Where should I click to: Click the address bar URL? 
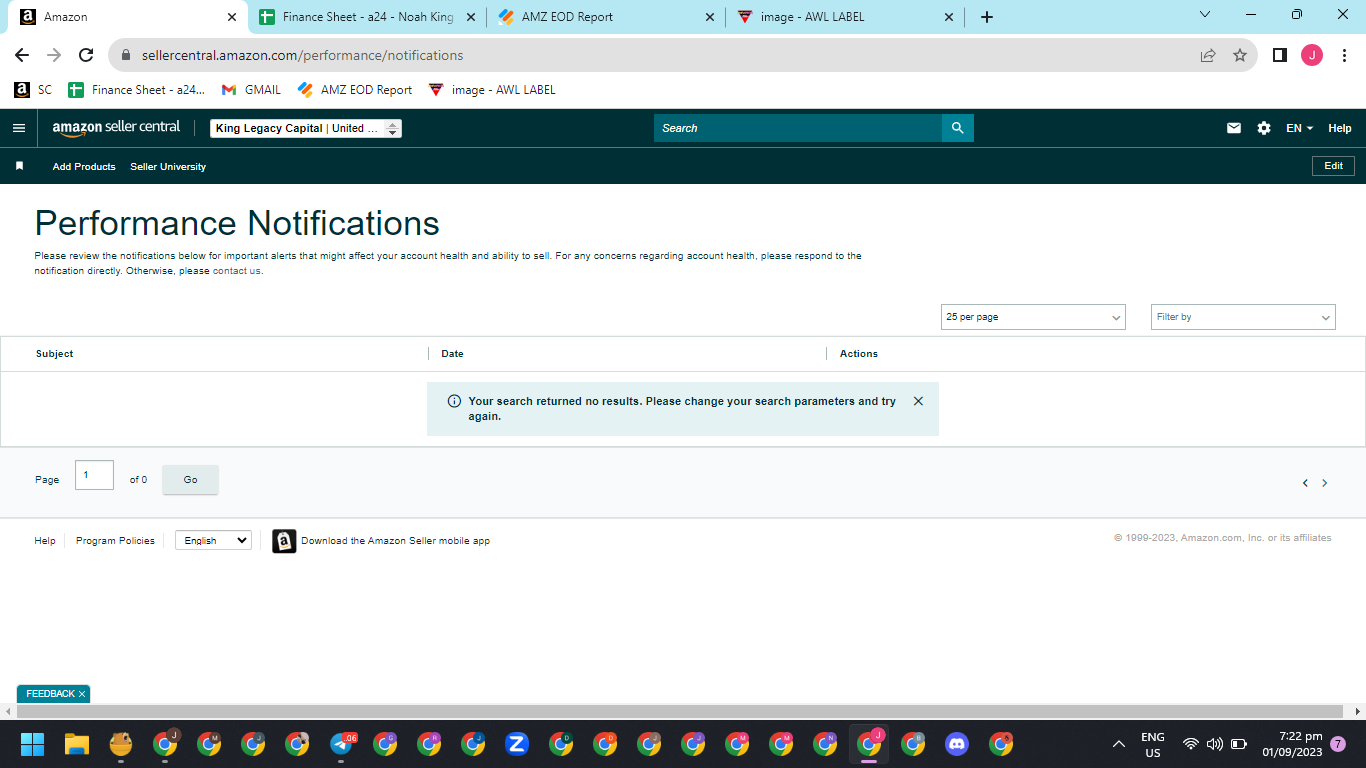(x=302, y=56)
